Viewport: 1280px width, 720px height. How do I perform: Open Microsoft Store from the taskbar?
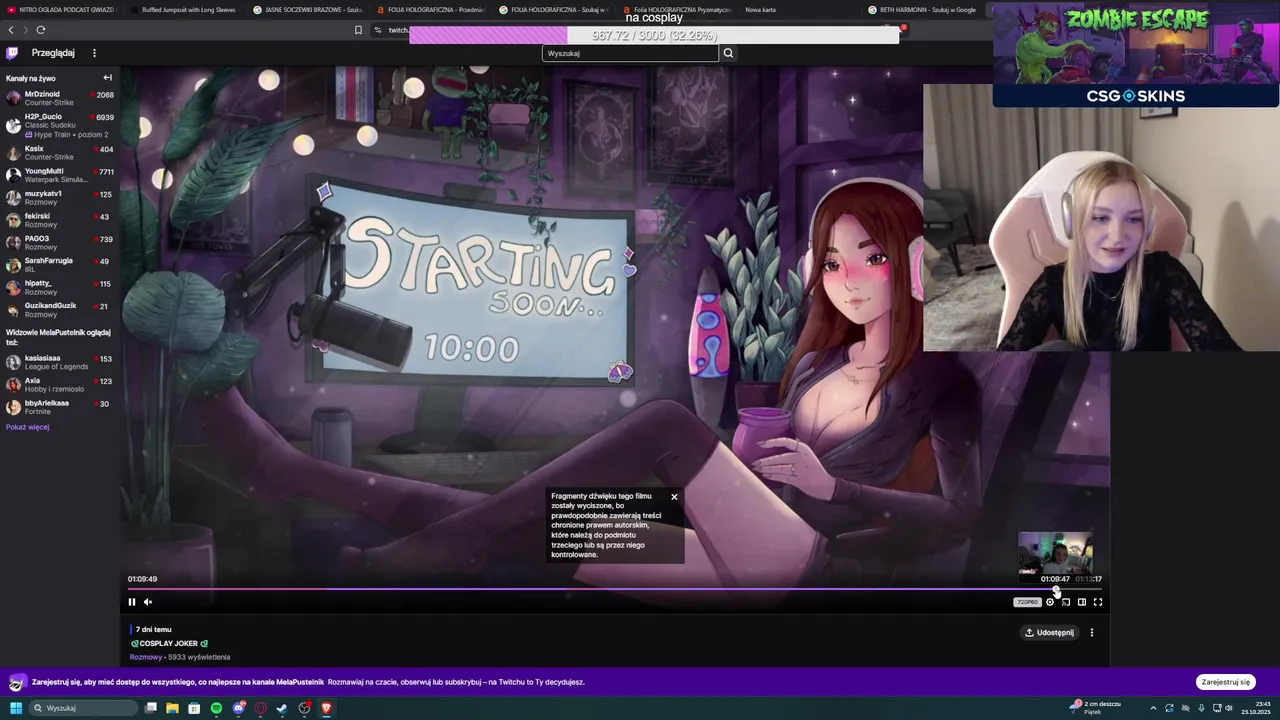click(x=194, y=708)
